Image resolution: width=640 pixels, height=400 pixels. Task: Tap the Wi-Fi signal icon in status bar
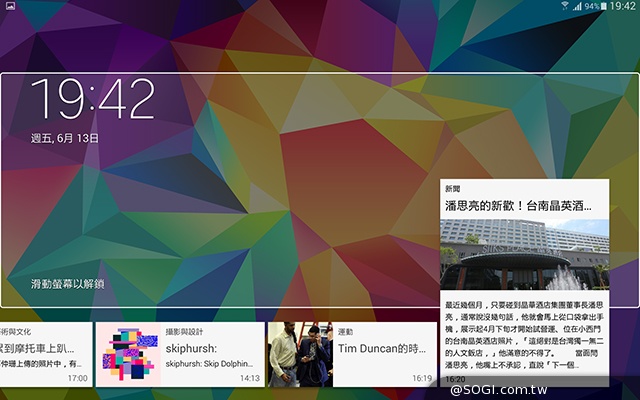pos(564,7)
